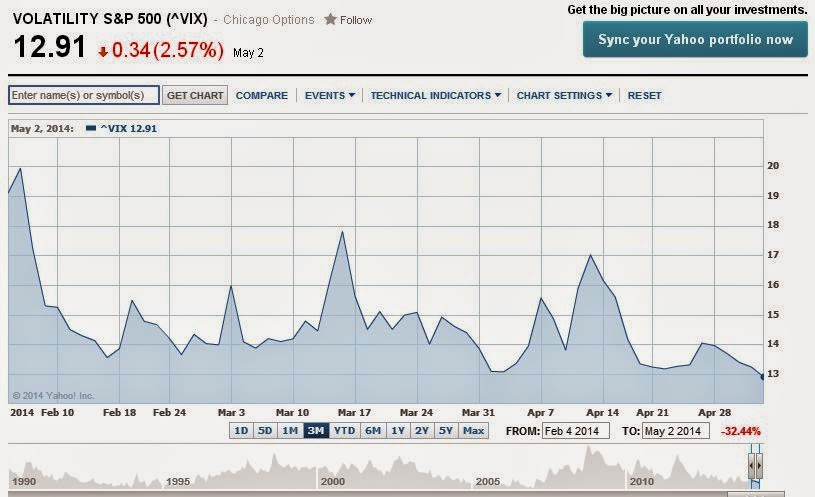The height and width of the screenshot is (497, 815).
Task: Select the 6M range tab
Action: (373, 430)
